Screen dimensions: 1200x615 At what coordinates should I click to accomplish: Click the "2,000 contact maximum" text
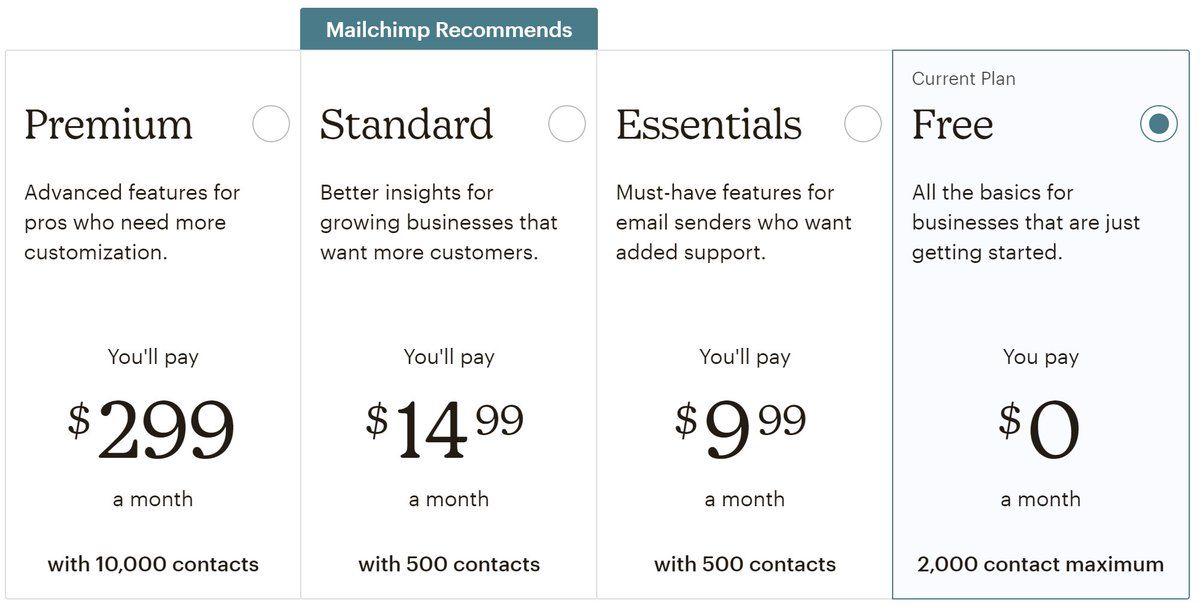point(1040,564)
